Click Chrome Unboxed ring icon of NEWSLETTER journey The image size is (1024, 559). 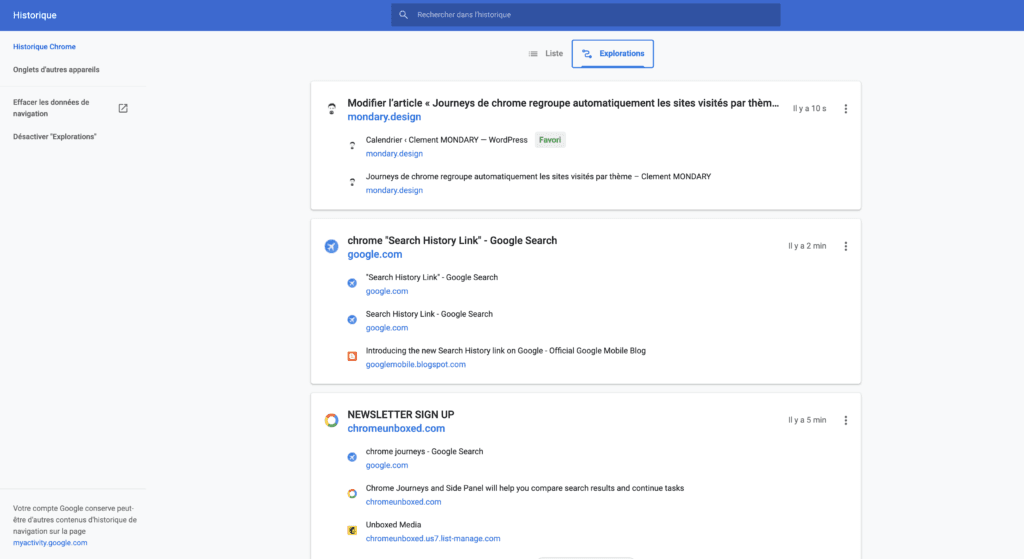click(332, 421)
